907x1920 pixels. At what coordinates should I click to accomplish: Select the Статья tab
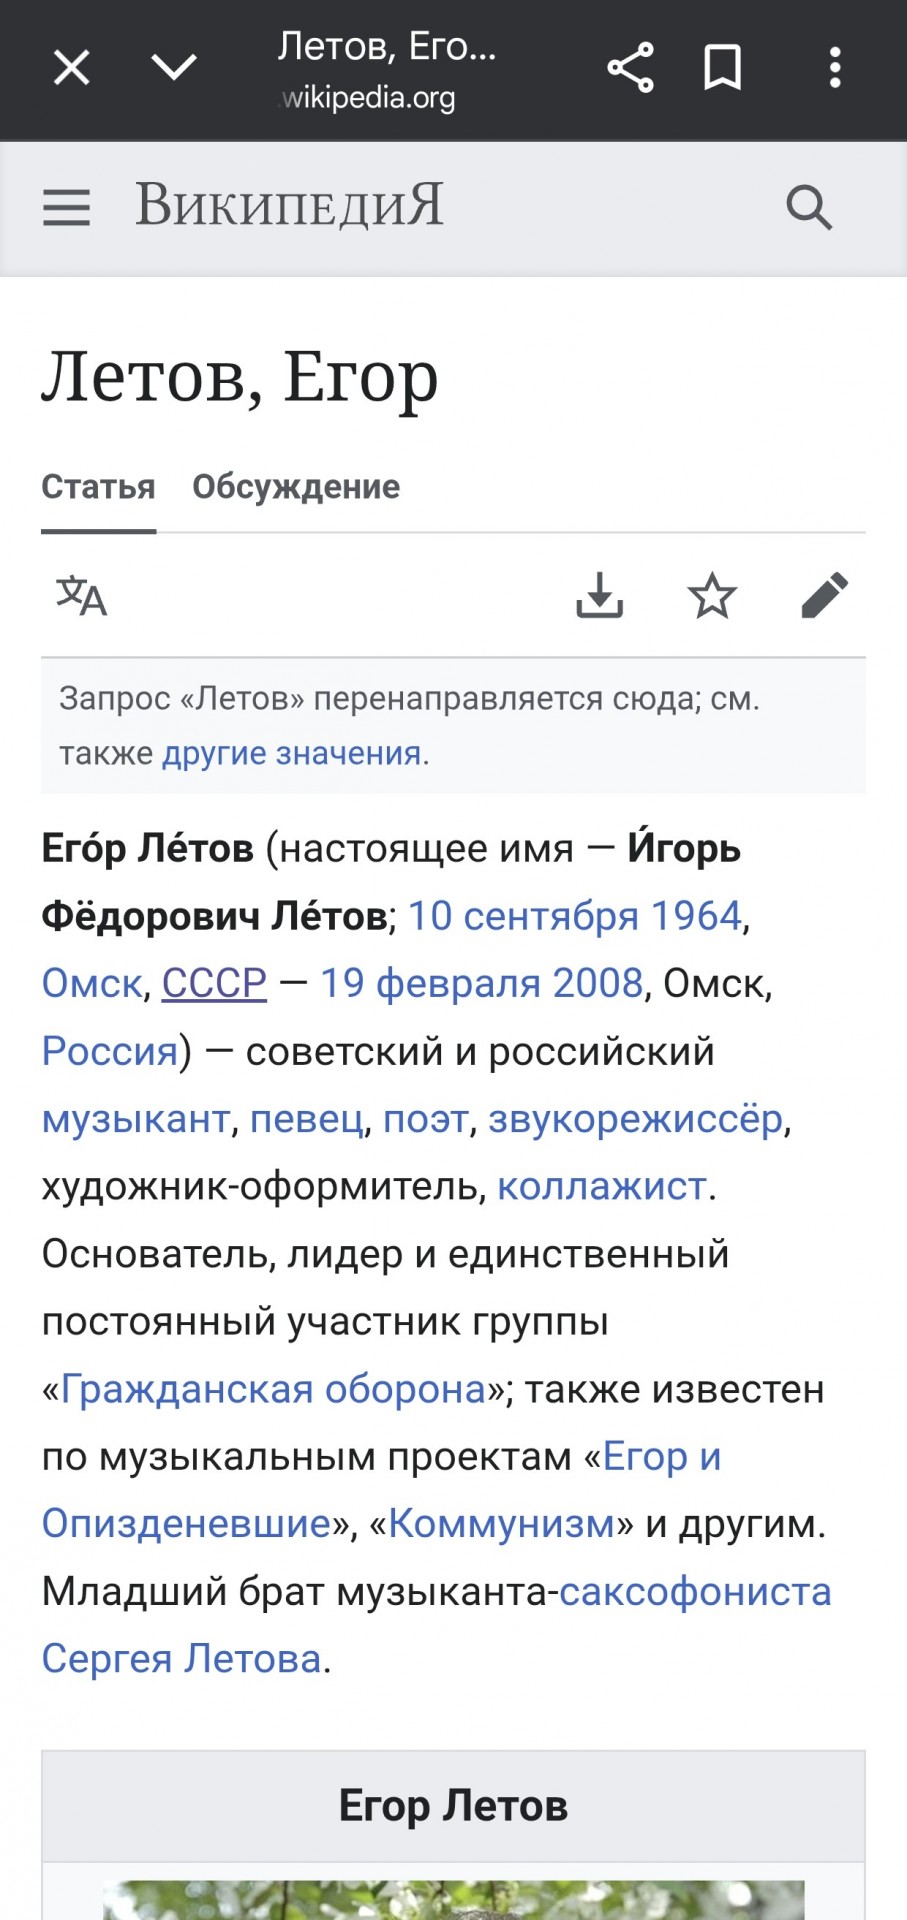[98, 487]
